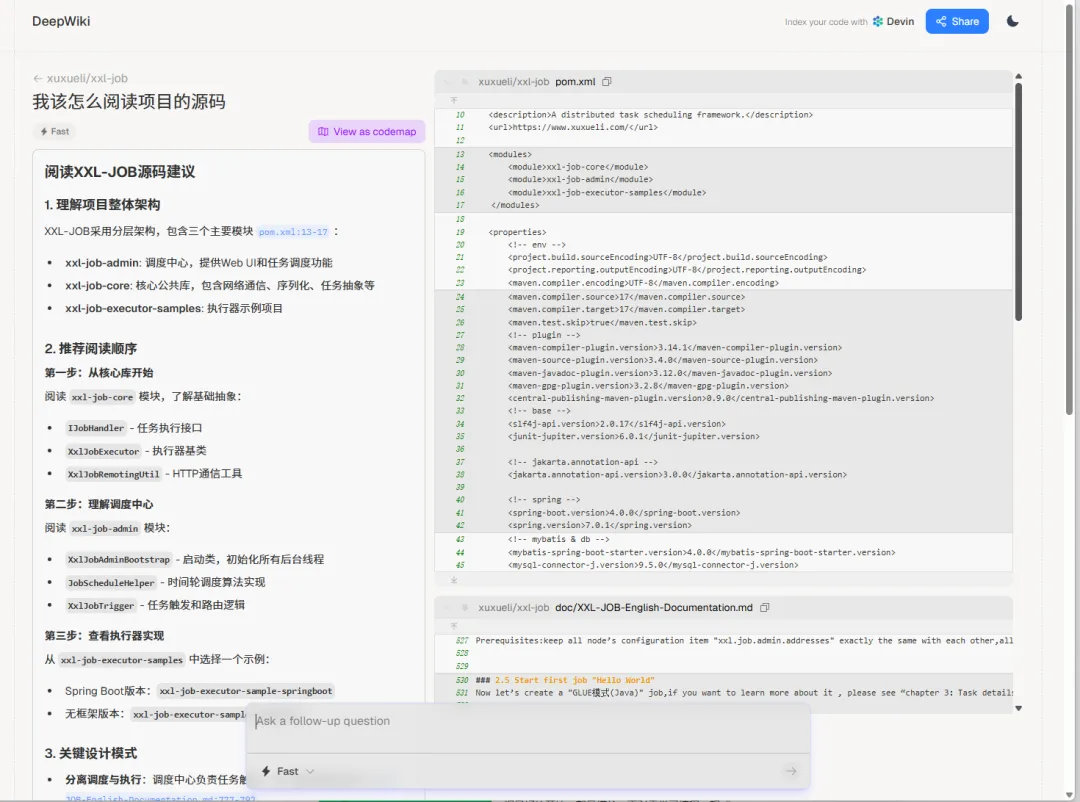
Task: Go to DeepWiki home logo
Action: [x=61, y=21]
